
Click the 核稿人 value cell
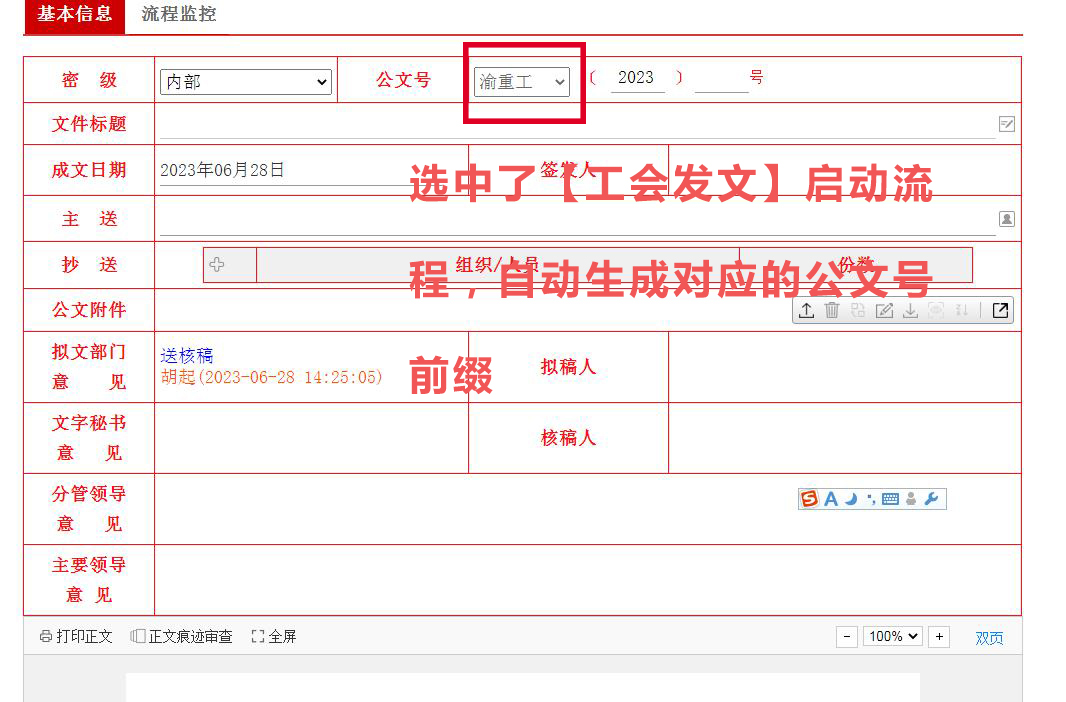[x=844, y=438]
